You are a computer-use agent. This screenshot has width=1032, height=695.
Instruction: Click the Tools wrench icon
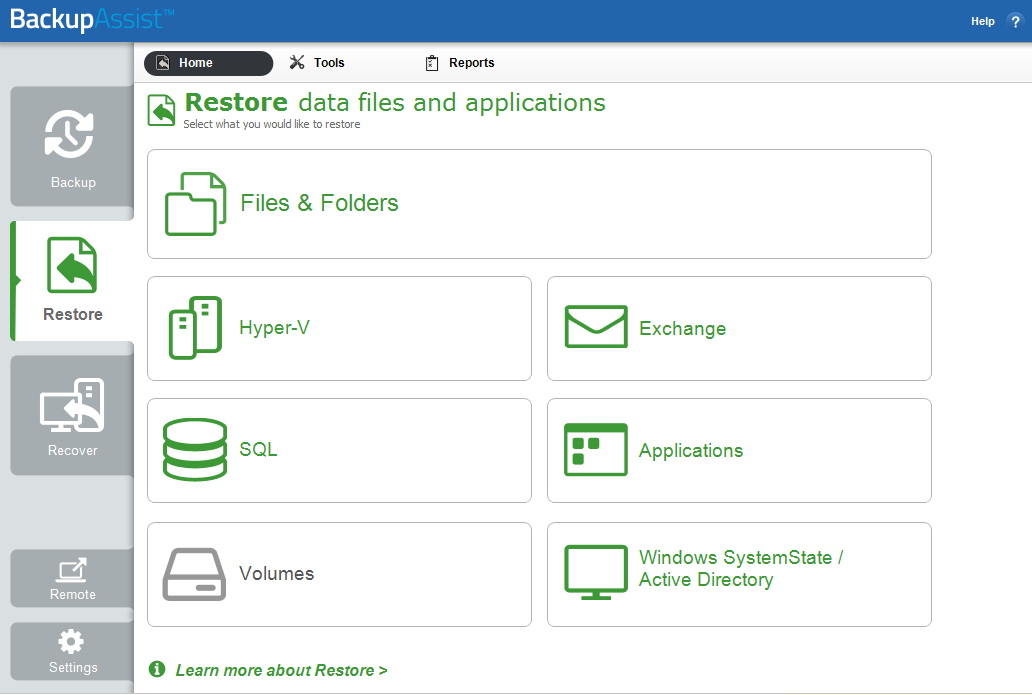(297, 63)
